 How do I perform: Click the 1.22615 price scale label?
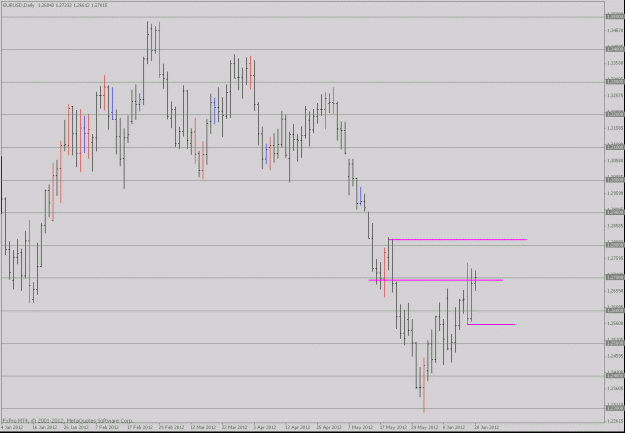coord(616,421)
